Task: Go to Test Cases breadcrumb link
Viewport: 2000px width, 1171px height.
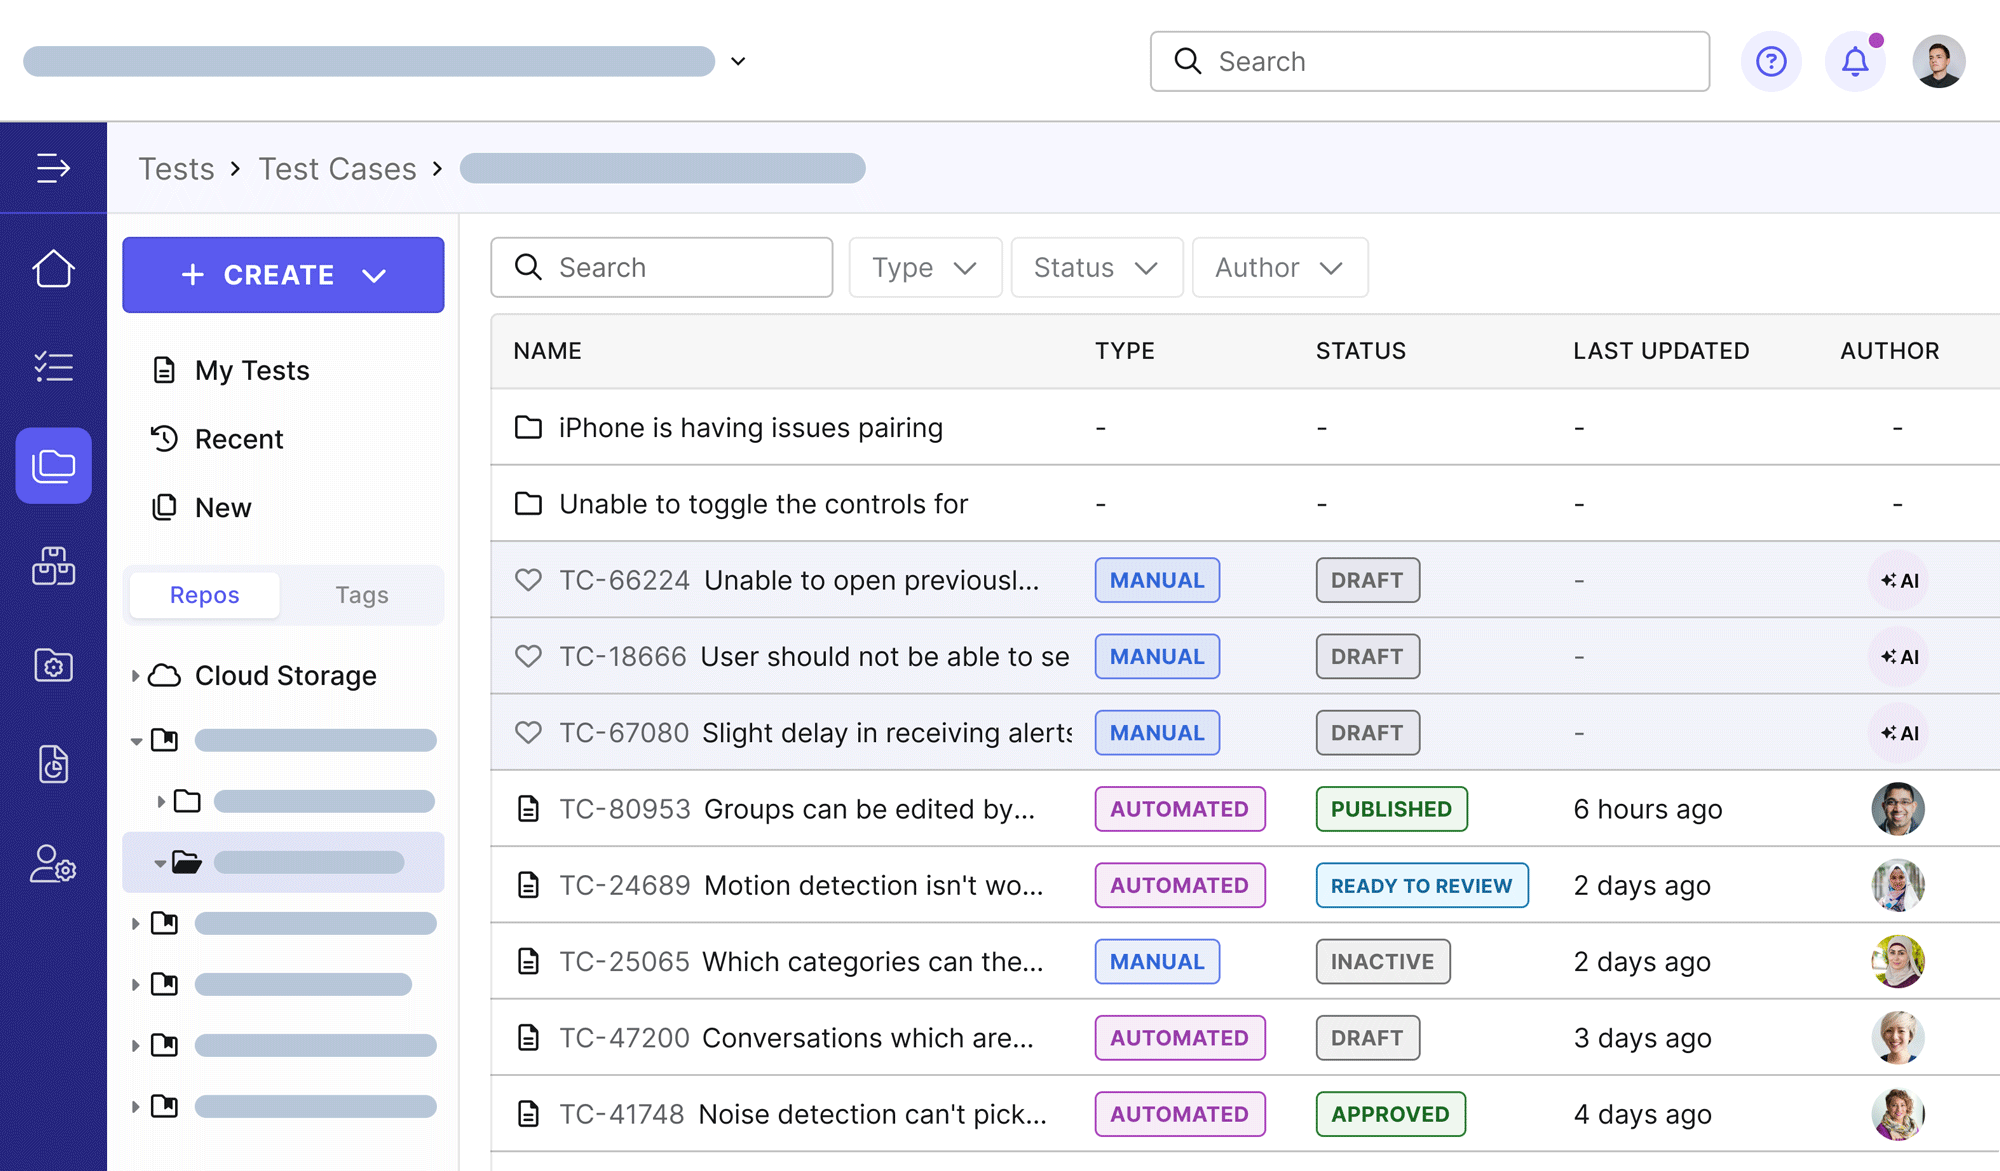Action: (337, 169)
